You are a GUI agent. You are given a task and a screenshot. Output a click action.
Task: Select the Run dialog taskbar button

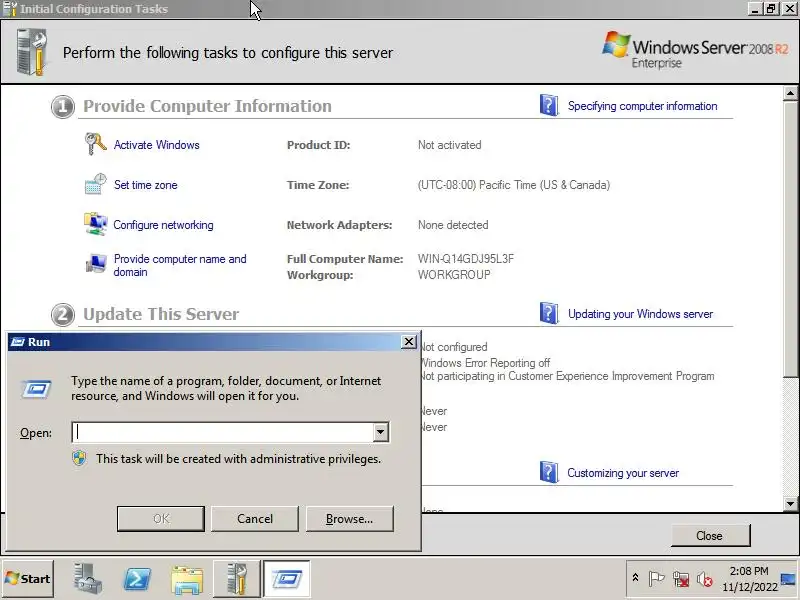click(x=287, y=579)
